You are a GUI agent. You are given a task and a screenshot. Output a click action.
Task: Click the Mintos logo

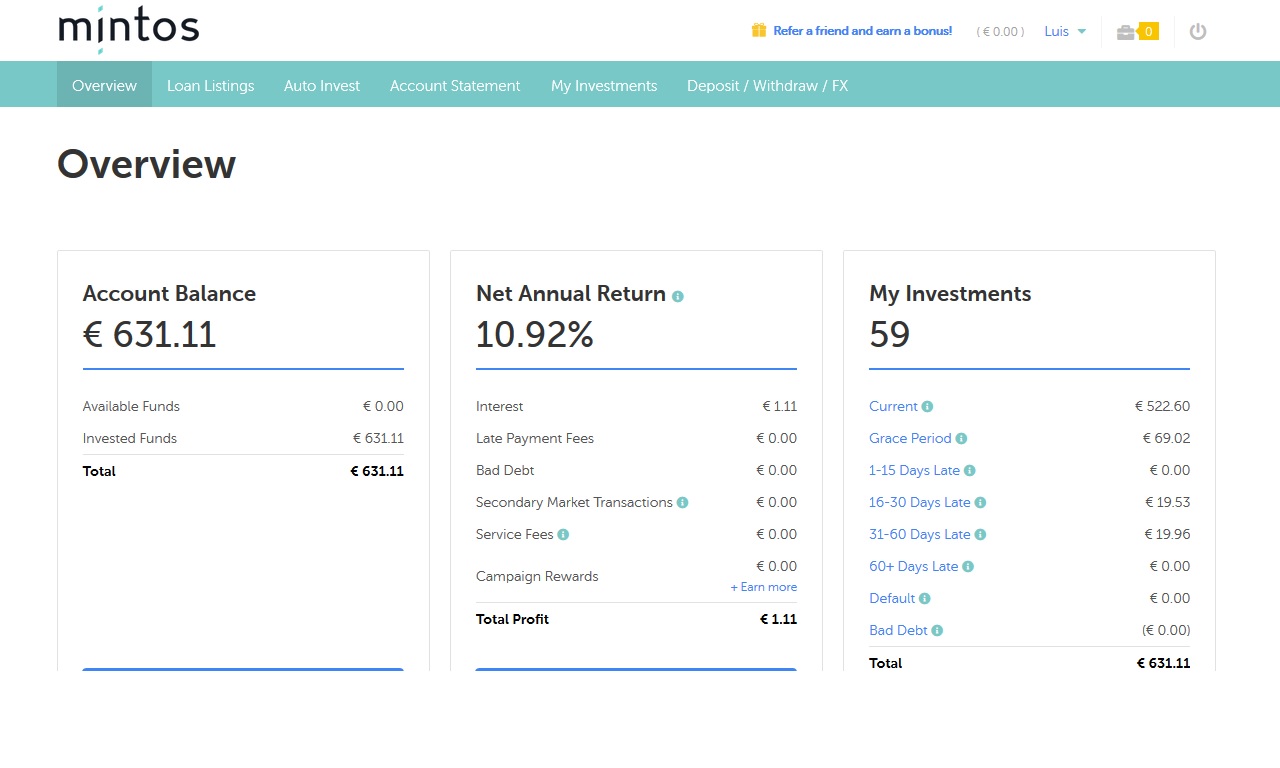(x=129, y=28)
